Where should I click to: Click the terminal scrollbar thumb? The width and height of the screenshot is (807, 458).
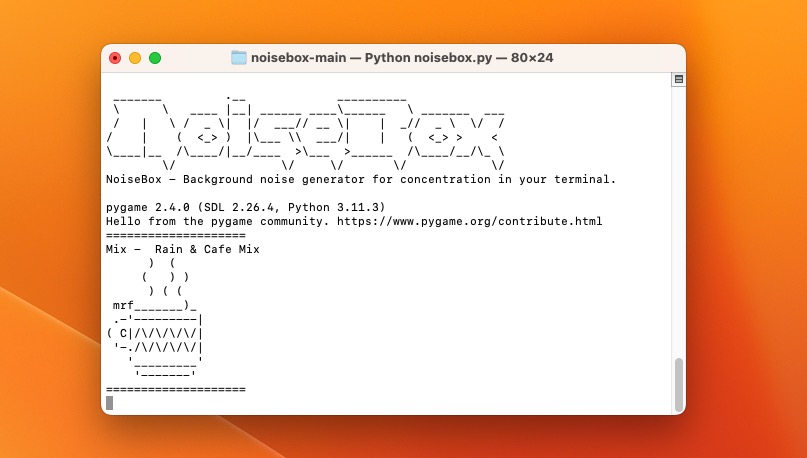pos(679,383)
